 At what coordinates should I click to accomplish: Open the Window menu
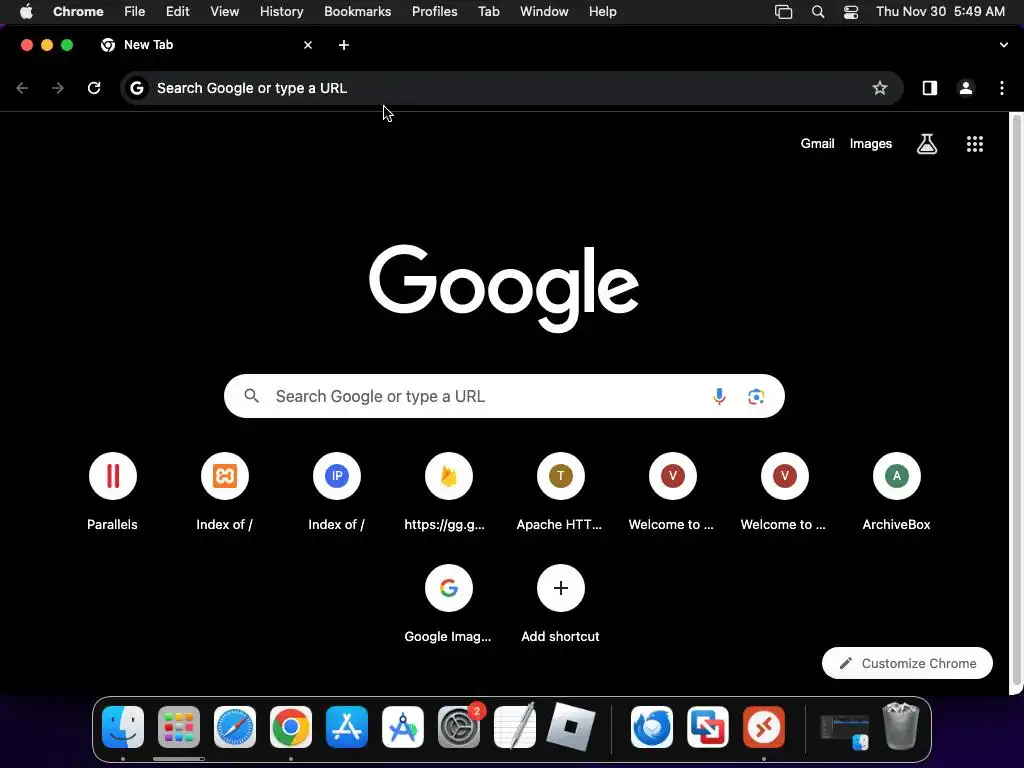point(544,12)
